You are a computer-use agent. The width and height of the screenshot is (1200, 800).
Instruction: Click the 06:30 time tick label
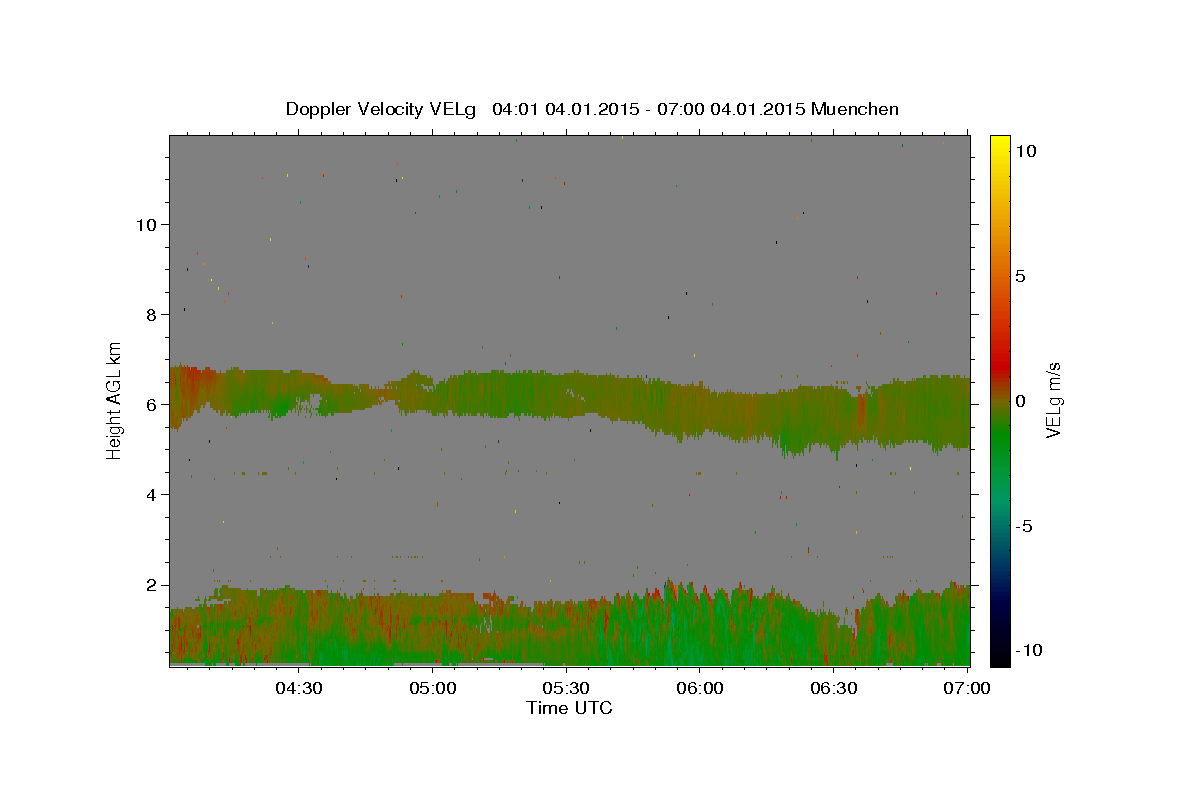(x=833, y=688)
